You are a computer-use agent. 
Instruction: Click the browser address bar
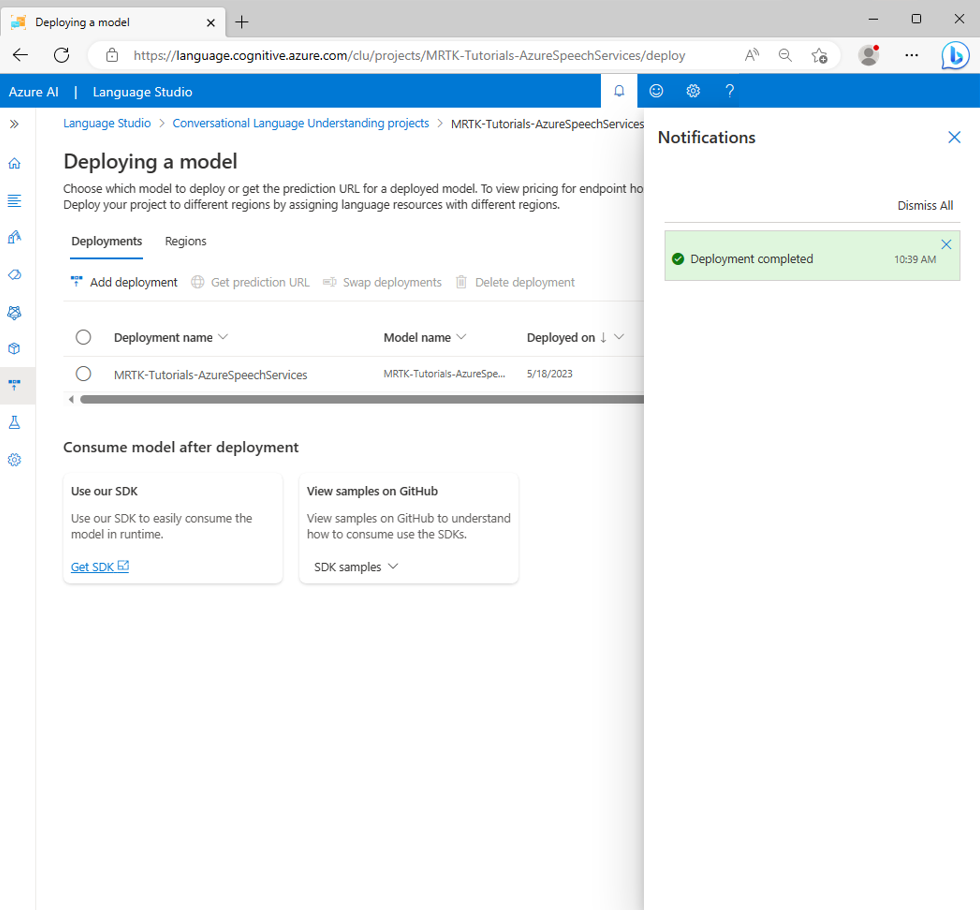(x=409, y=56)
